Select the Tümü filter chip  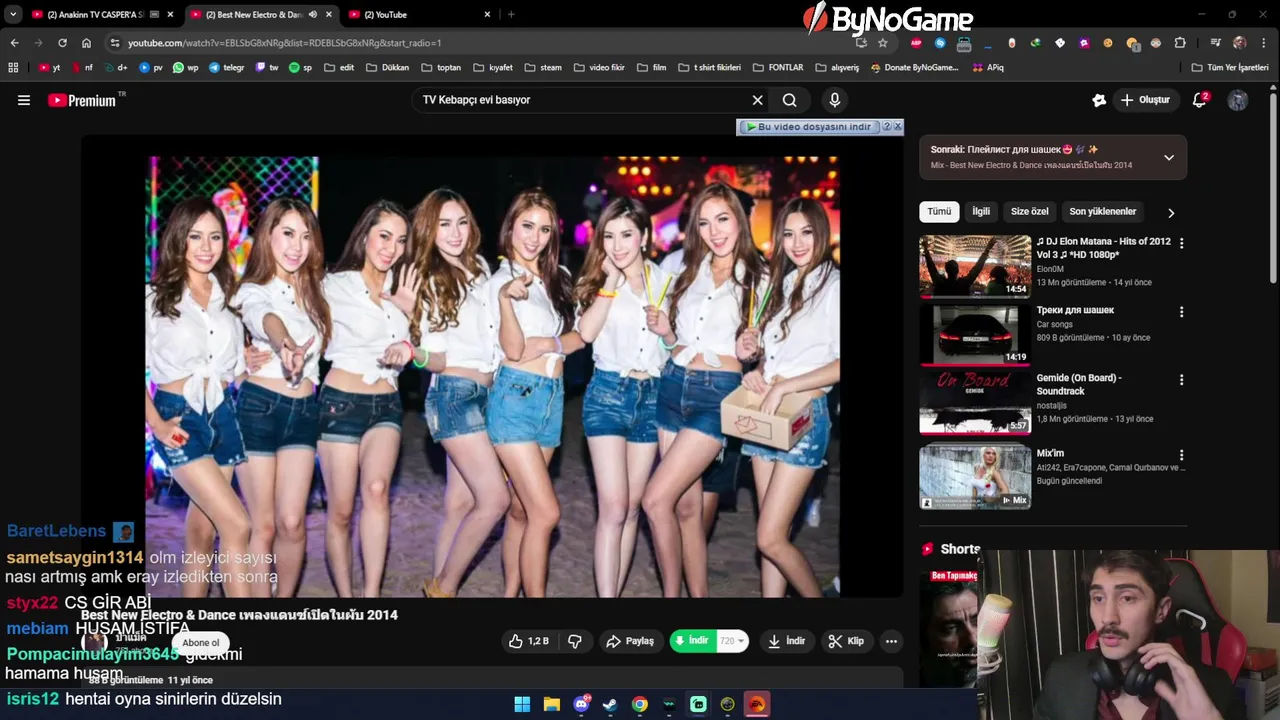point(939,212)
